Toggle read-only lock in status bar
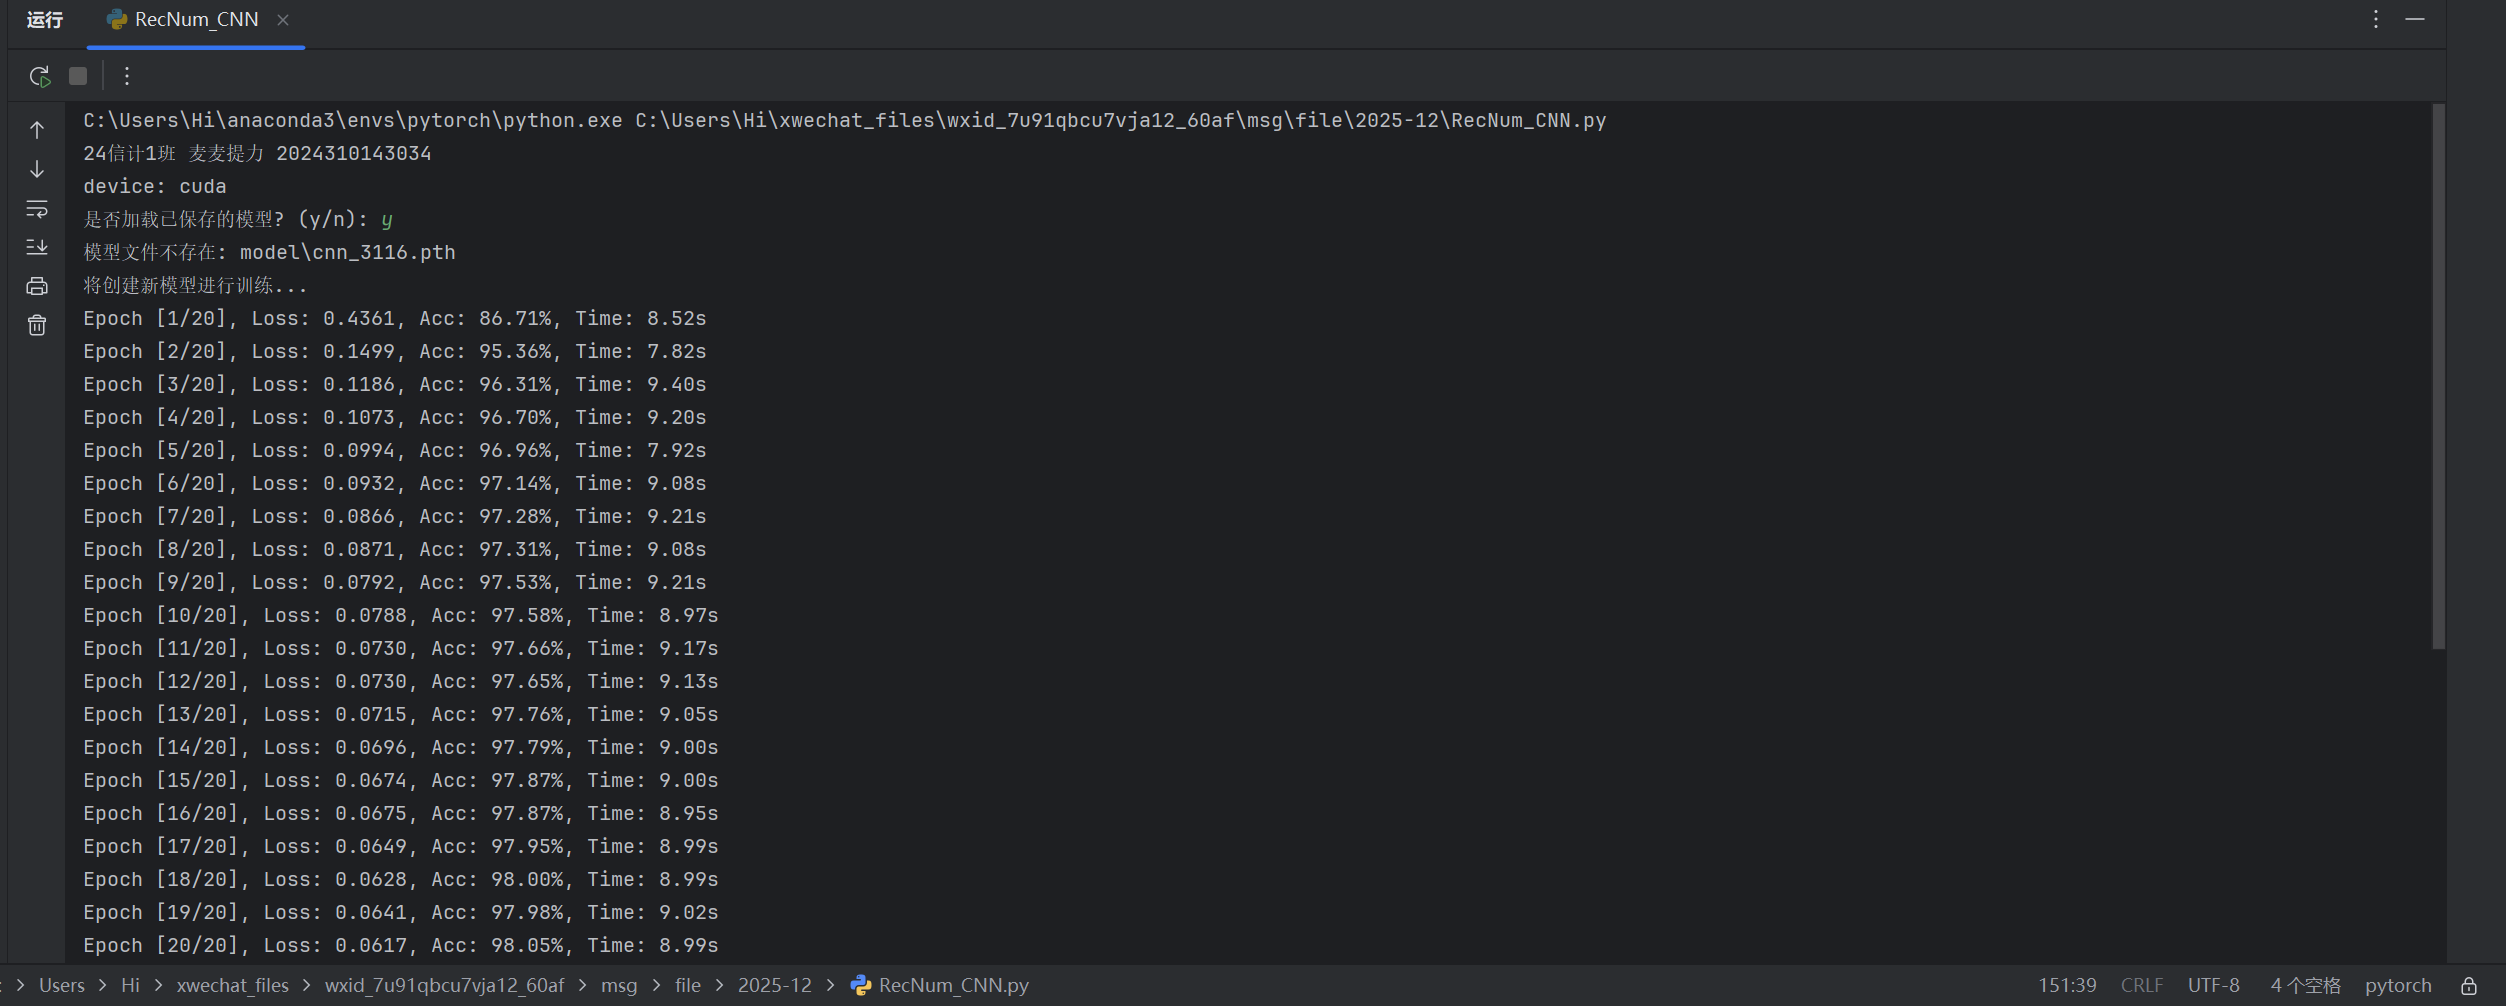2506x1006 pixels. tap(2469, 986)
